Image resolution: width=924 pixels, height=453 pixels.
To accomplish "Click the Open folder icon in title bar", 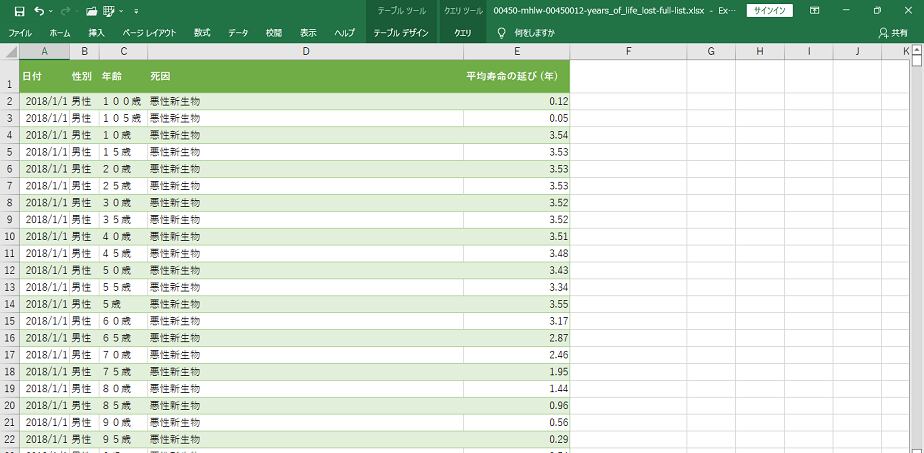I will [91, 10].
